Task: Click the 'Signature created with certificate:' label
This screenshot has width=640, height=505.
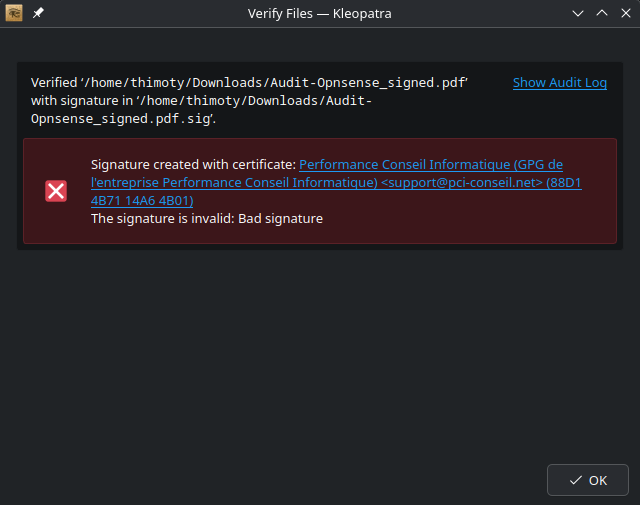Action: point(193,165)
